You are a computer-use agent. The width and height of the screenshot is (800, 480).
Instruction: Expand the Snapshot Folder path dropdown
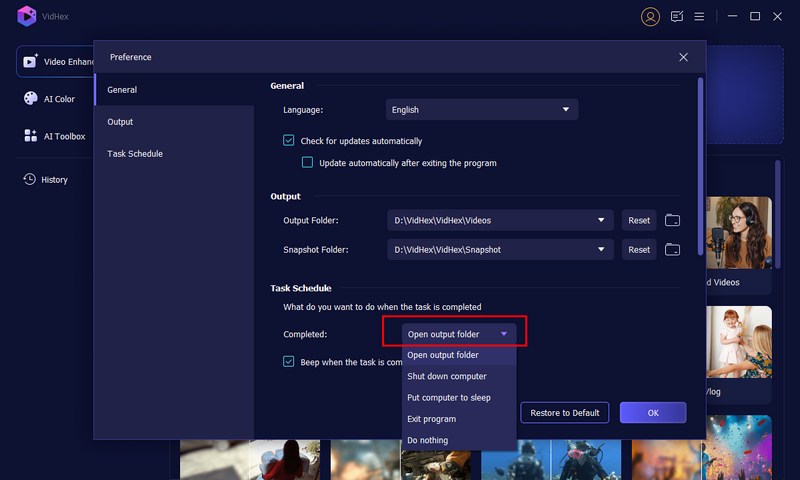click(x=501, y=250)
